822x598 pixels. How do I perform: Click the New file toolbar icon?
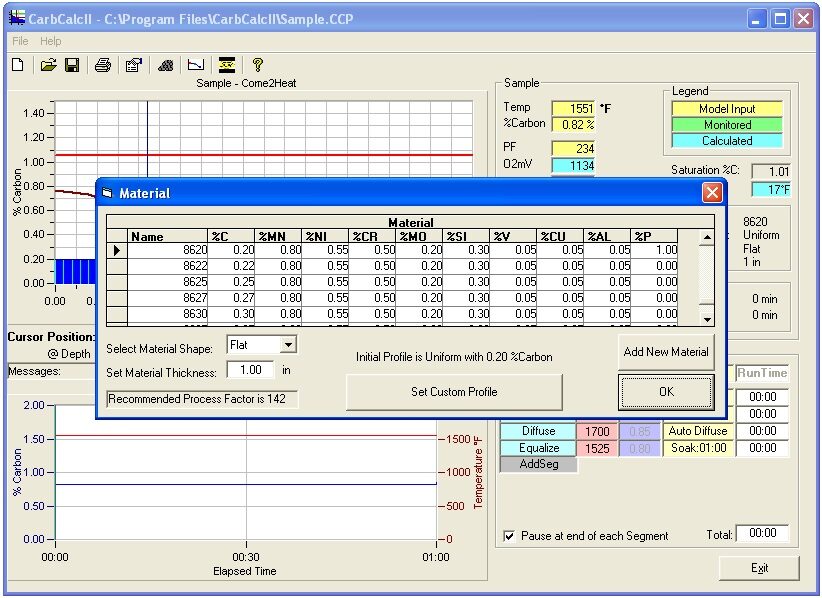tap(18, 65)
